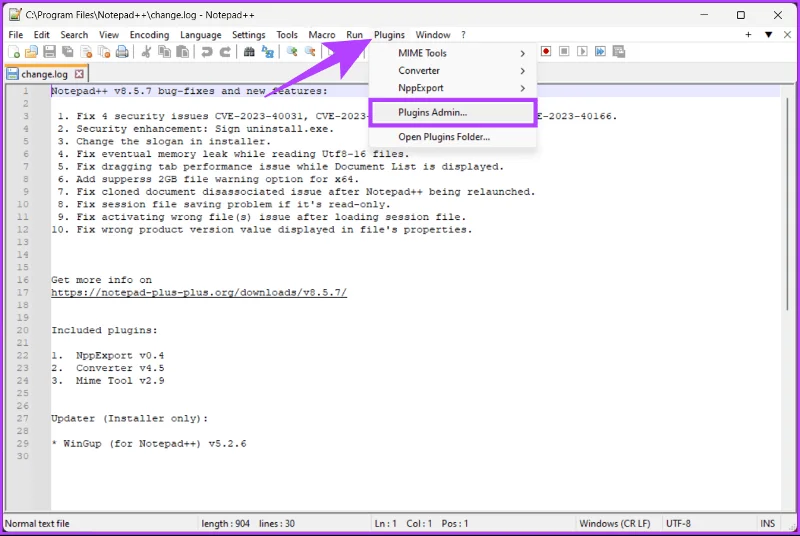Open the Window menu
800x536 pixels.
click(433, 35)
